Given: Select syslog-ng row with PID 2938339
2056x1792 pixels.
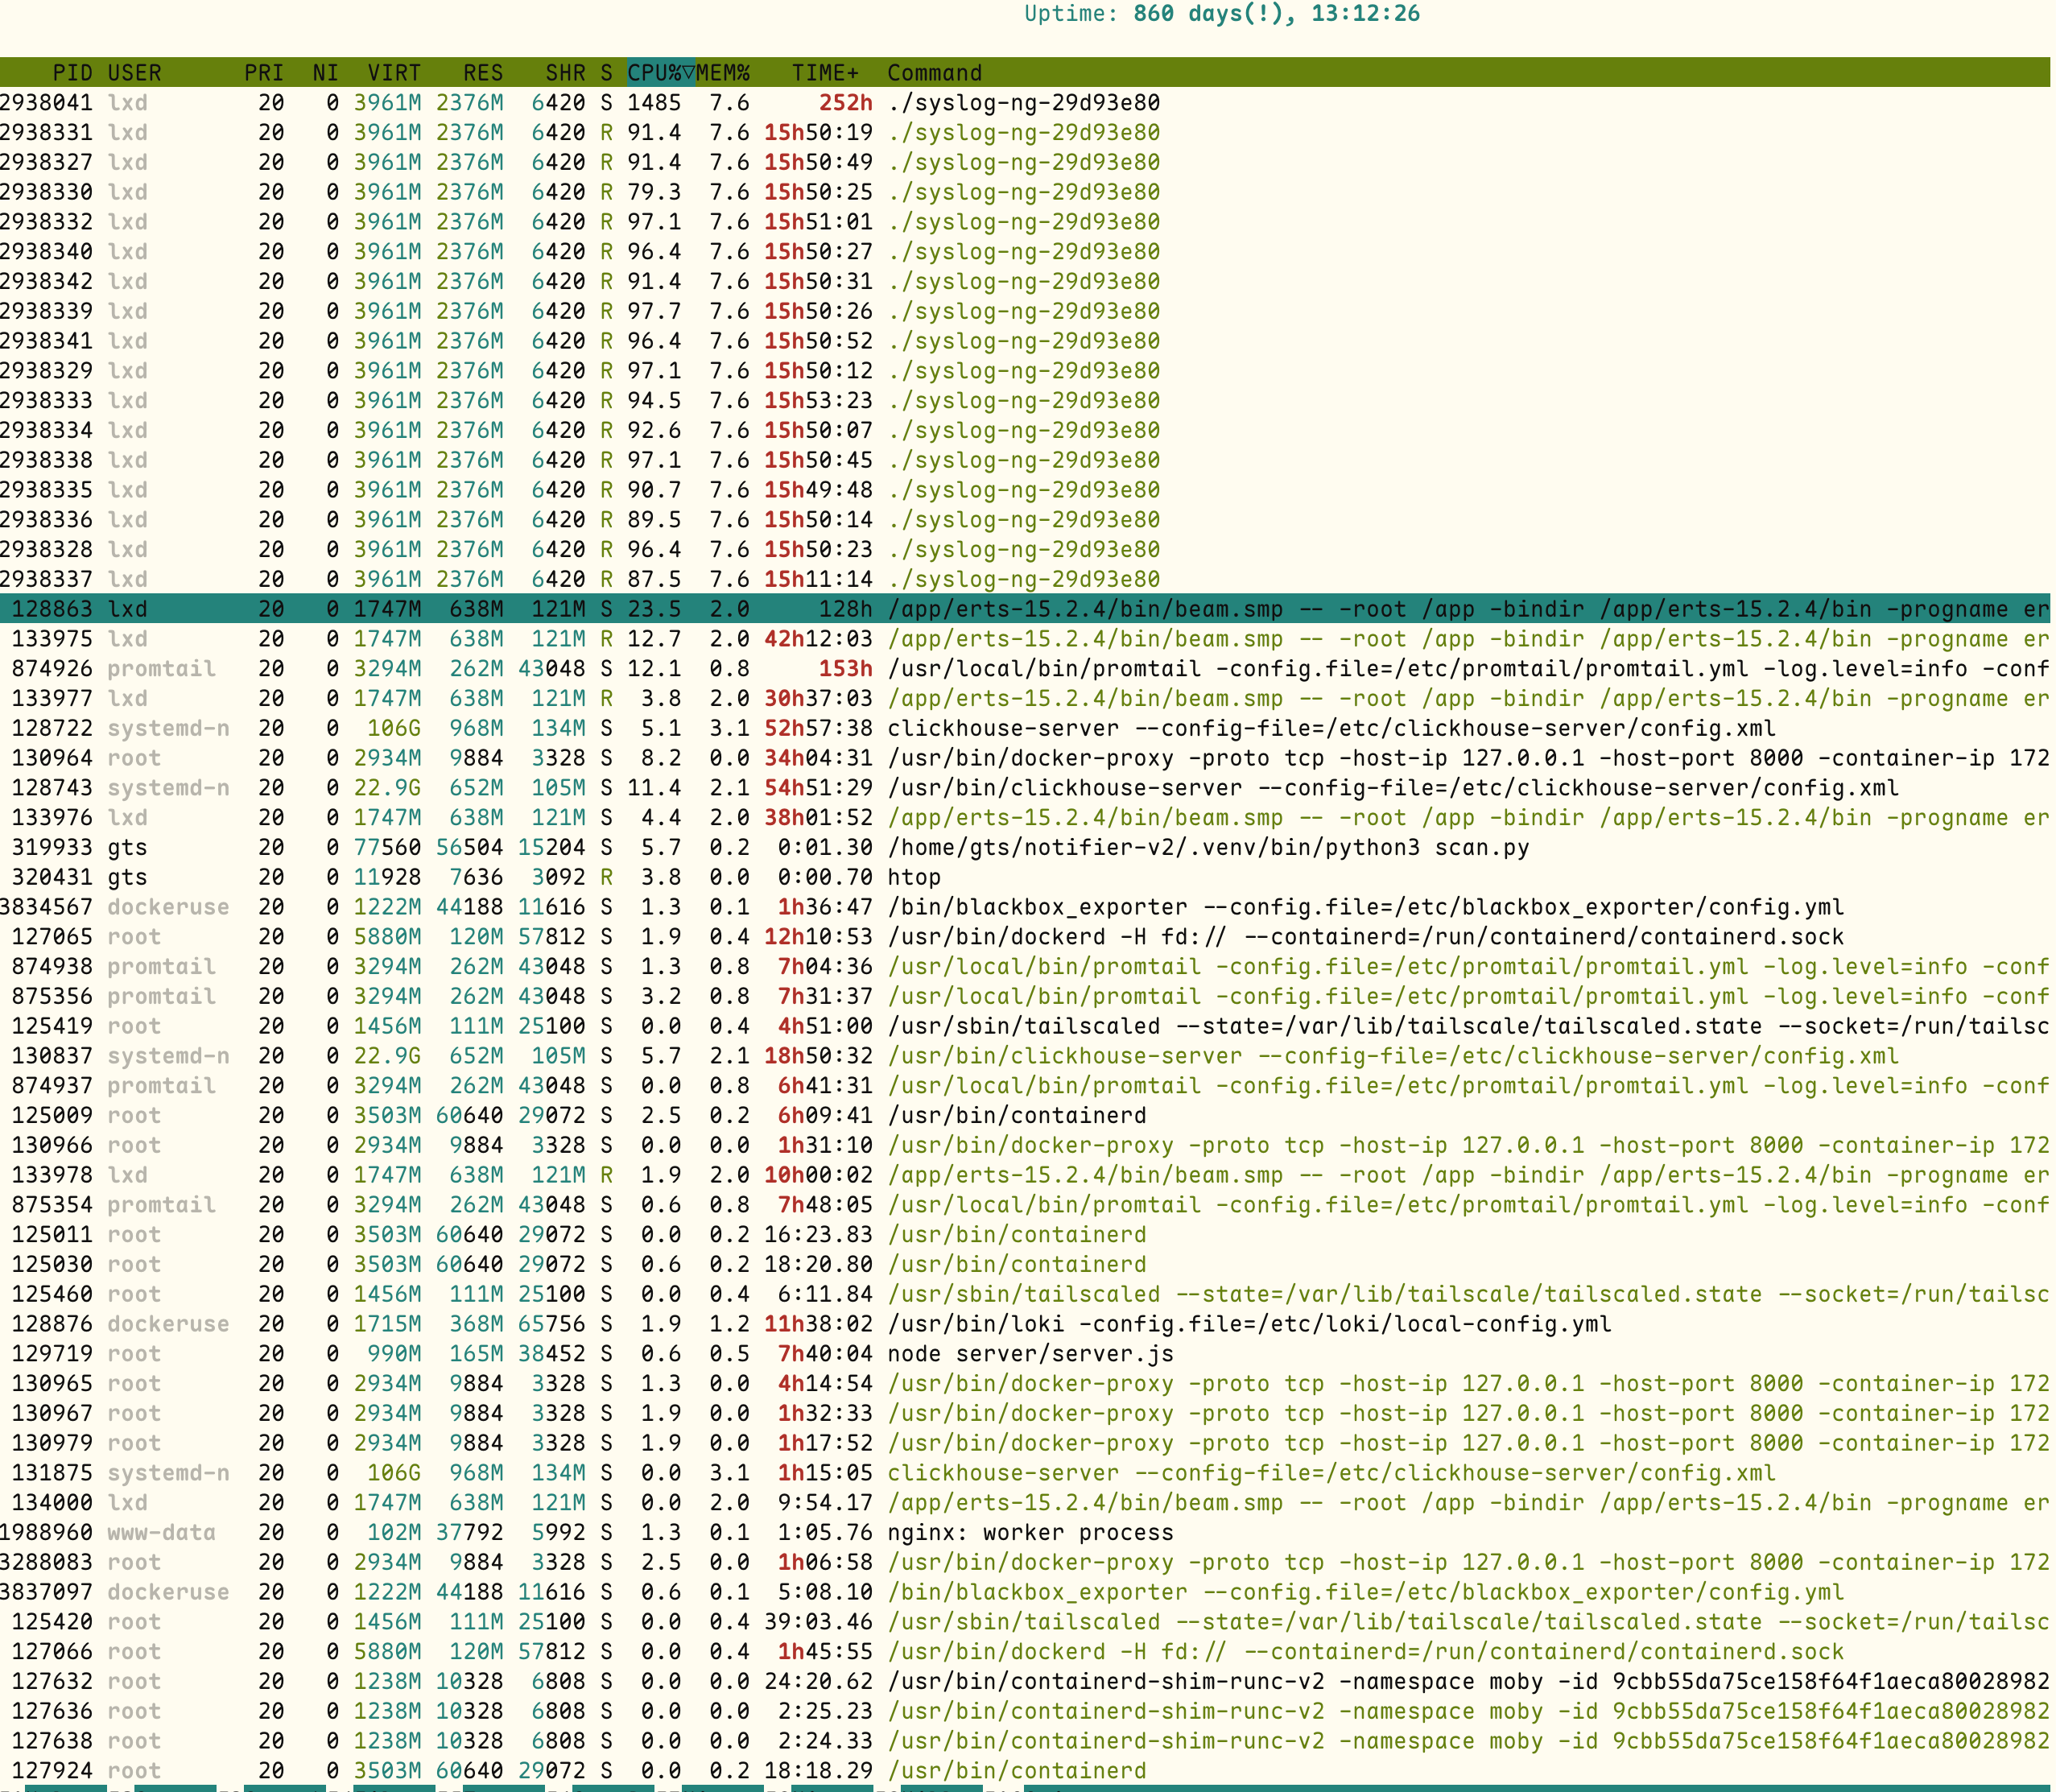Looking at the screenshot, I should 1025,311.
